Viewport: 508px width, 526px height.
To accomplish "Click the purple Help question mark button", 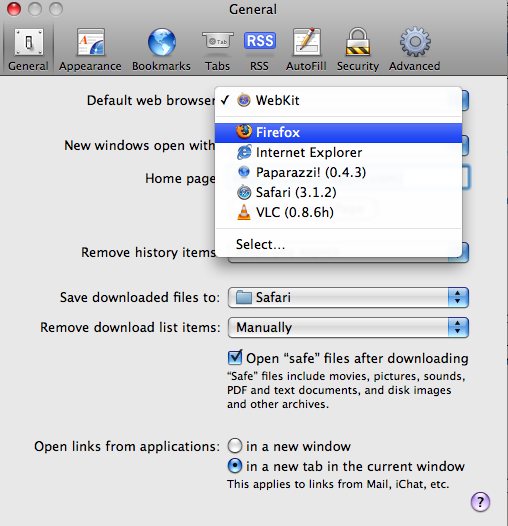I will [480, 502].
